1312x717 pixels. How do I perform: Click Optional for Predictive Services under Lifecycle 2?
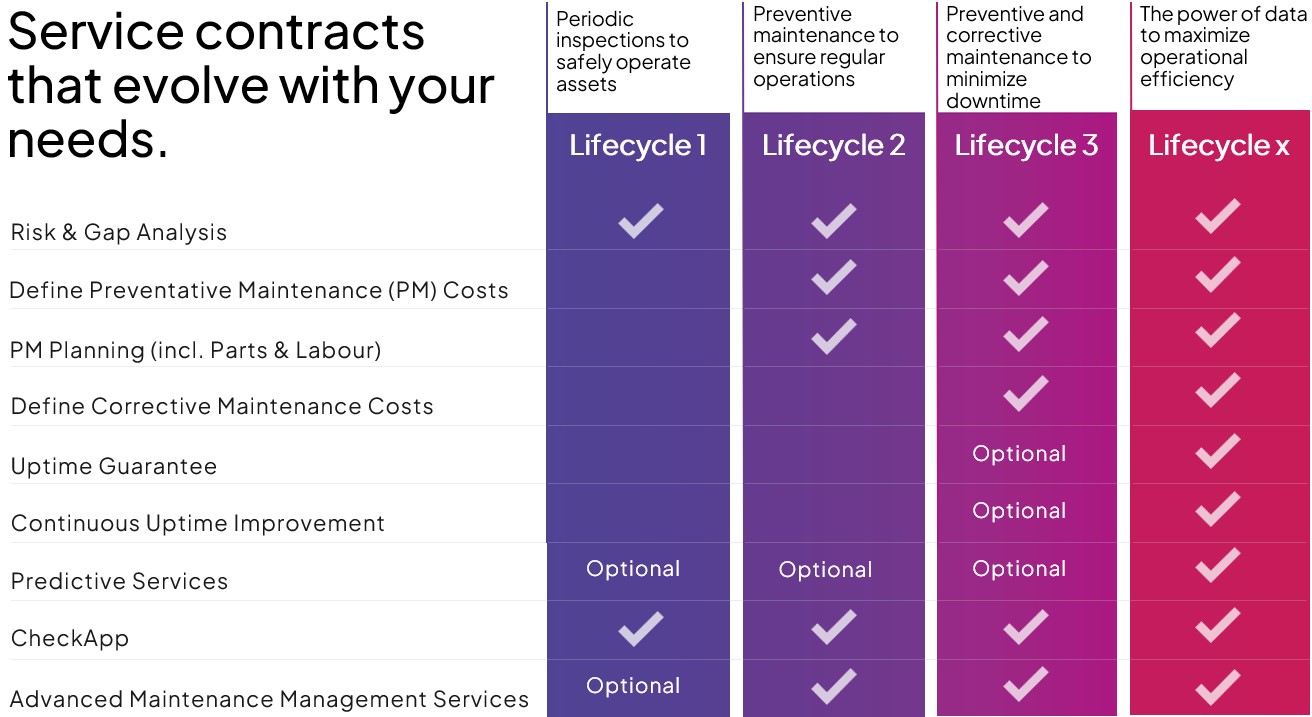[825, 570]
